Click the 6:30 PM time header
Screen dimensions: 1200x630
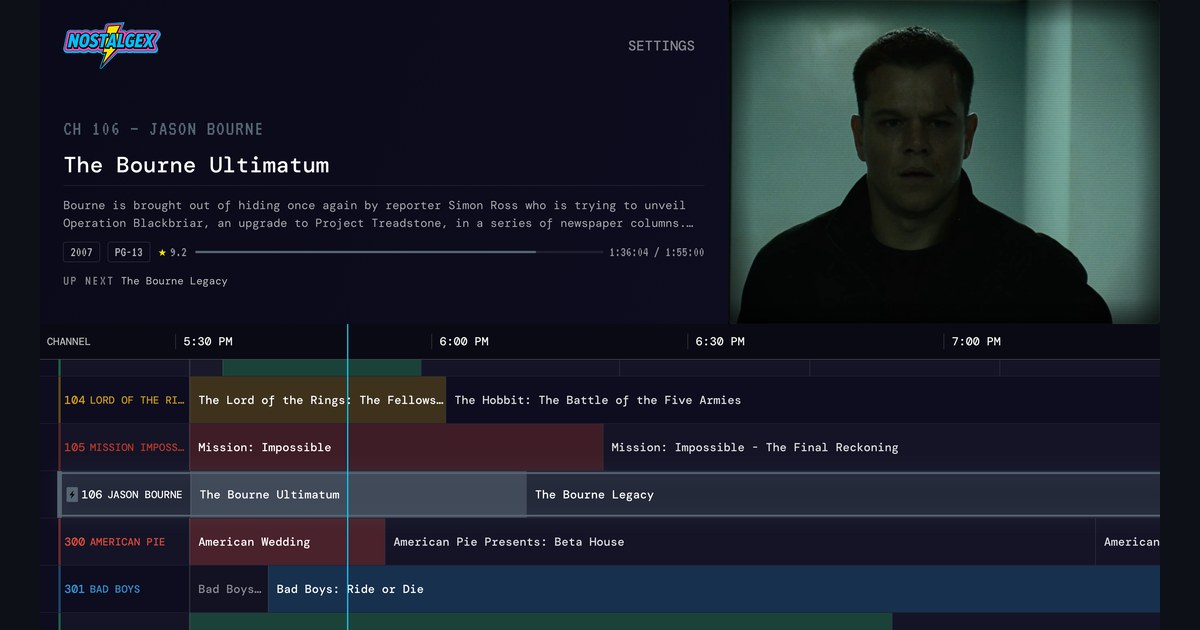[x=720, y=341]
